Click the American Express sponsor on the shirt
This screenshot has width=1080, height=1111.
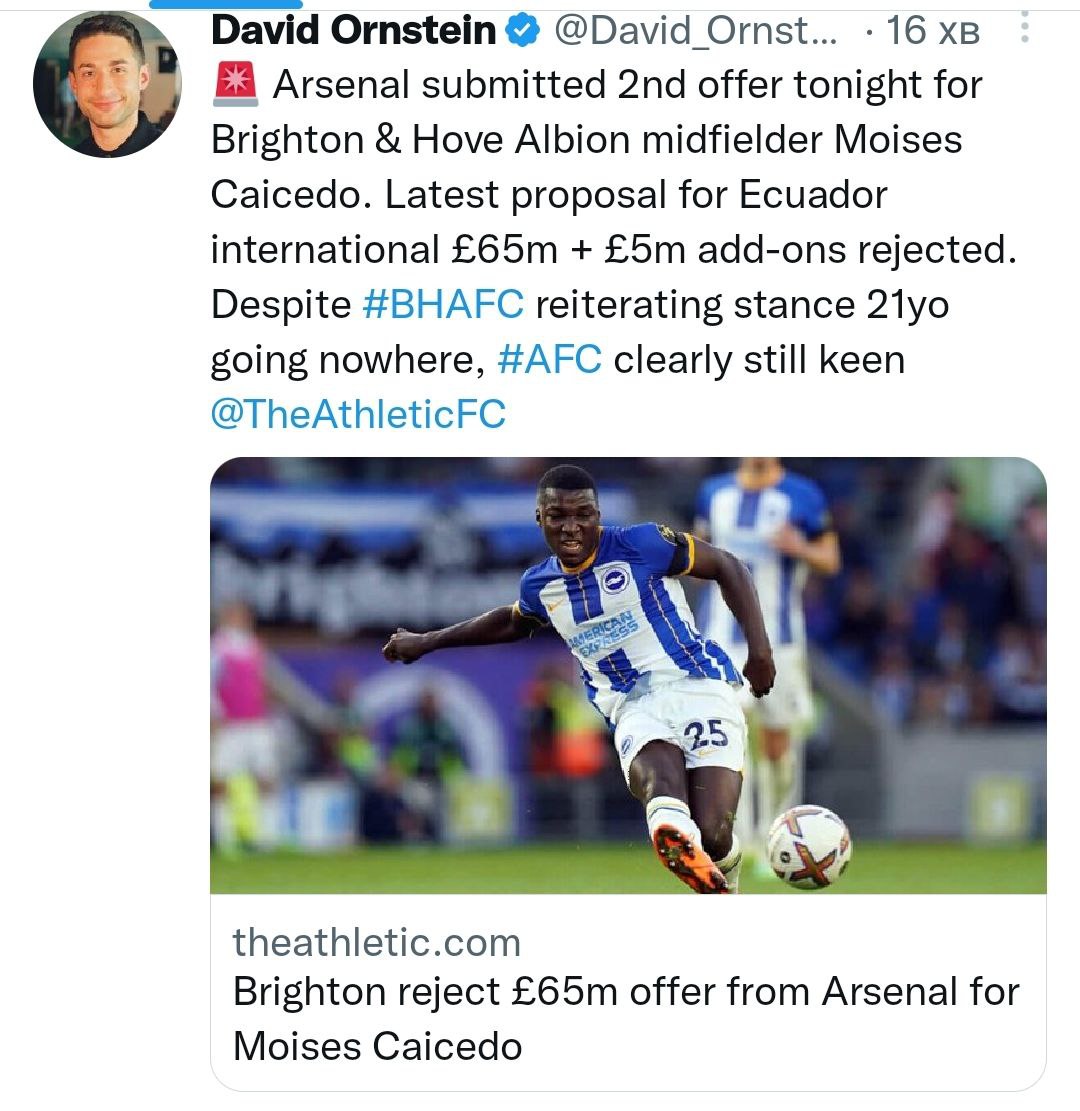pyautogui.click(x=605, y=632)
